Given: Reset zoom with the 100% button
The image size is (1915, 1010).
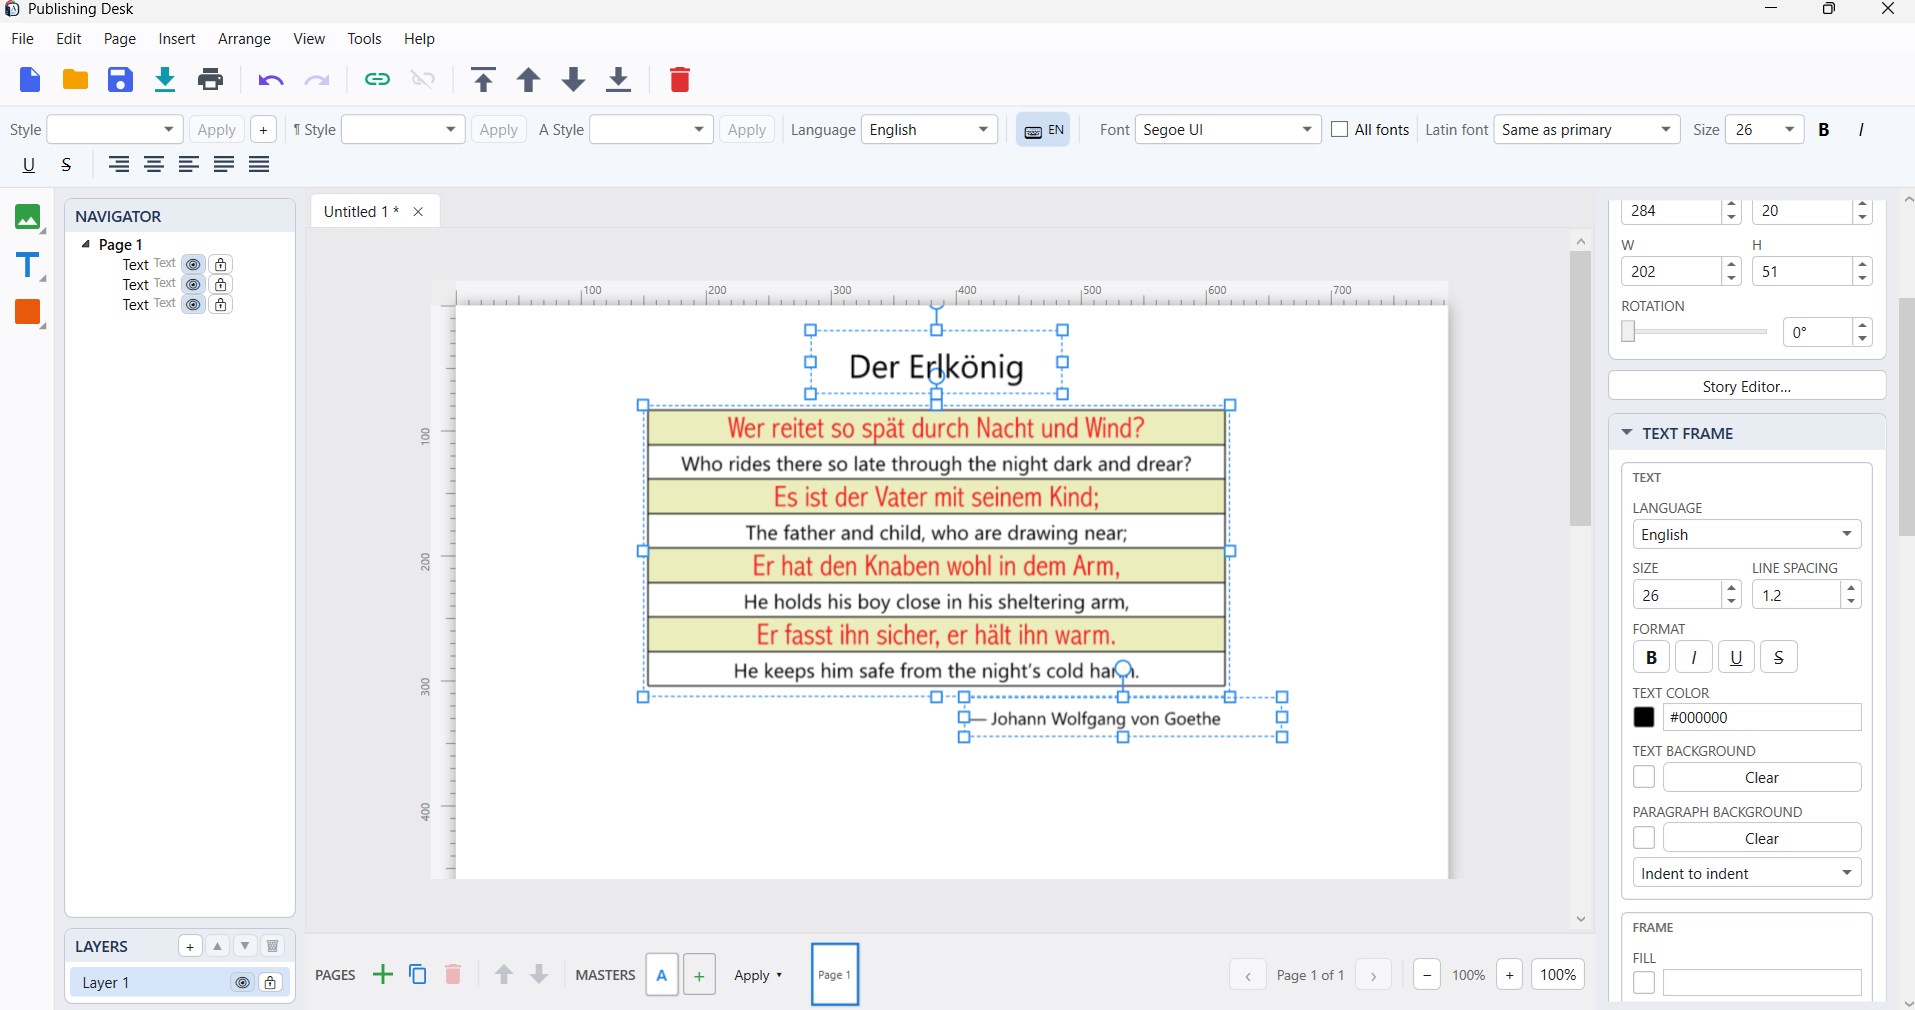Looking at the screenshot, I should (1558, 974).
